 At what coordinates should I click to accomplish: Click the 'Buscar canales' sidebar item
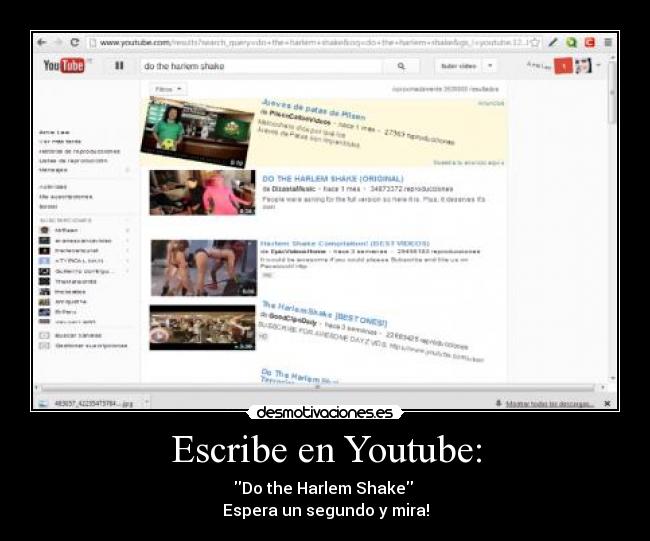click(x=78, y=335)
